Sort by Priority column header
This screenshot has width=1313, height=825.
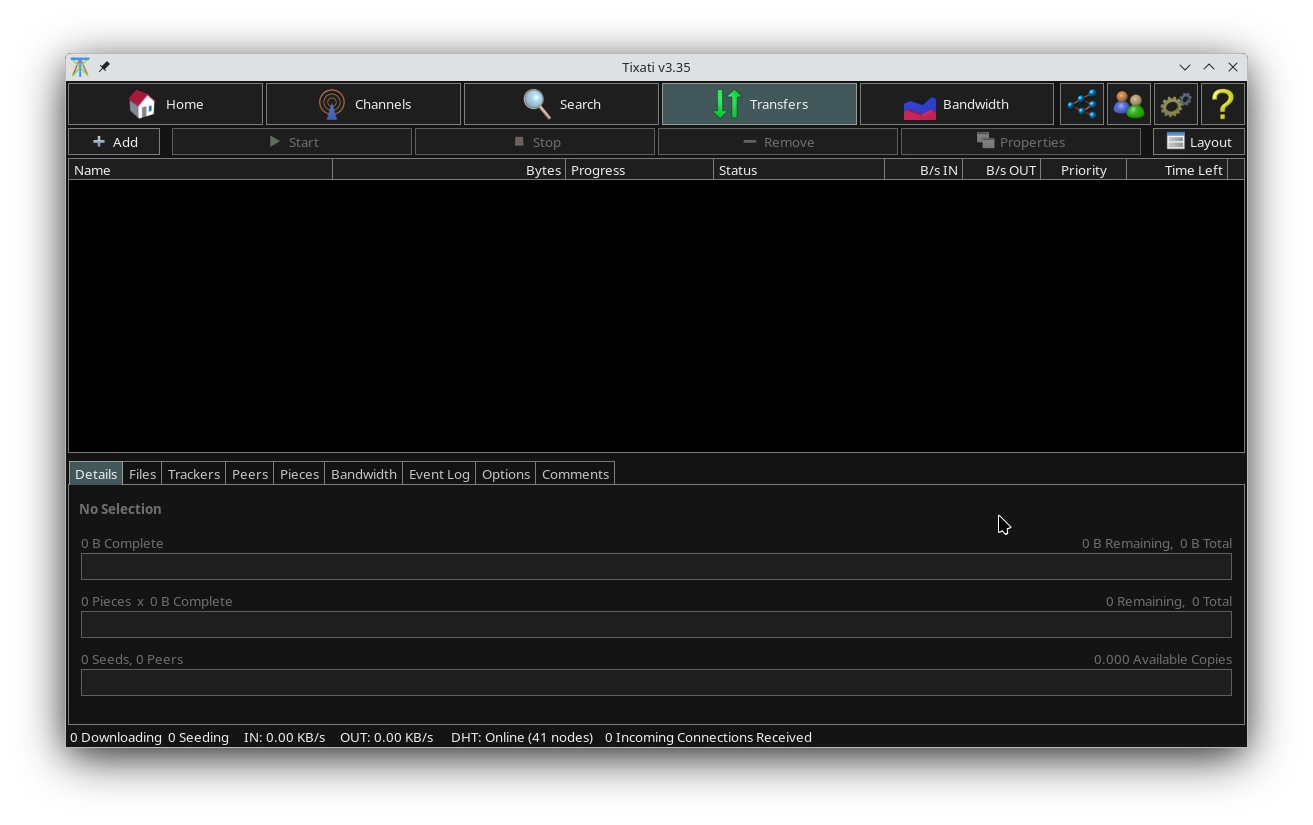point(1084,170)
